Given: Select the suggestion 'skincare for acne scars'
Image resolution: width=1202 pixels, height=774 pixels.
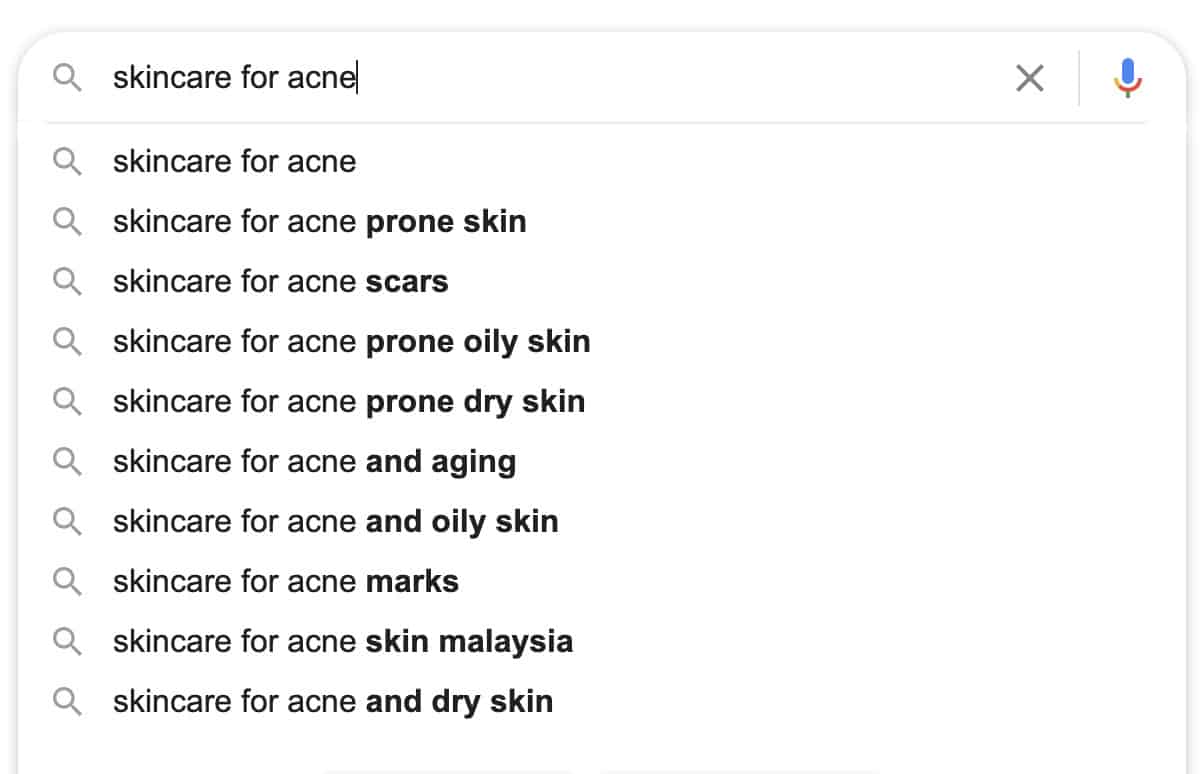Looking at the screenshot, I should point(280,281).
